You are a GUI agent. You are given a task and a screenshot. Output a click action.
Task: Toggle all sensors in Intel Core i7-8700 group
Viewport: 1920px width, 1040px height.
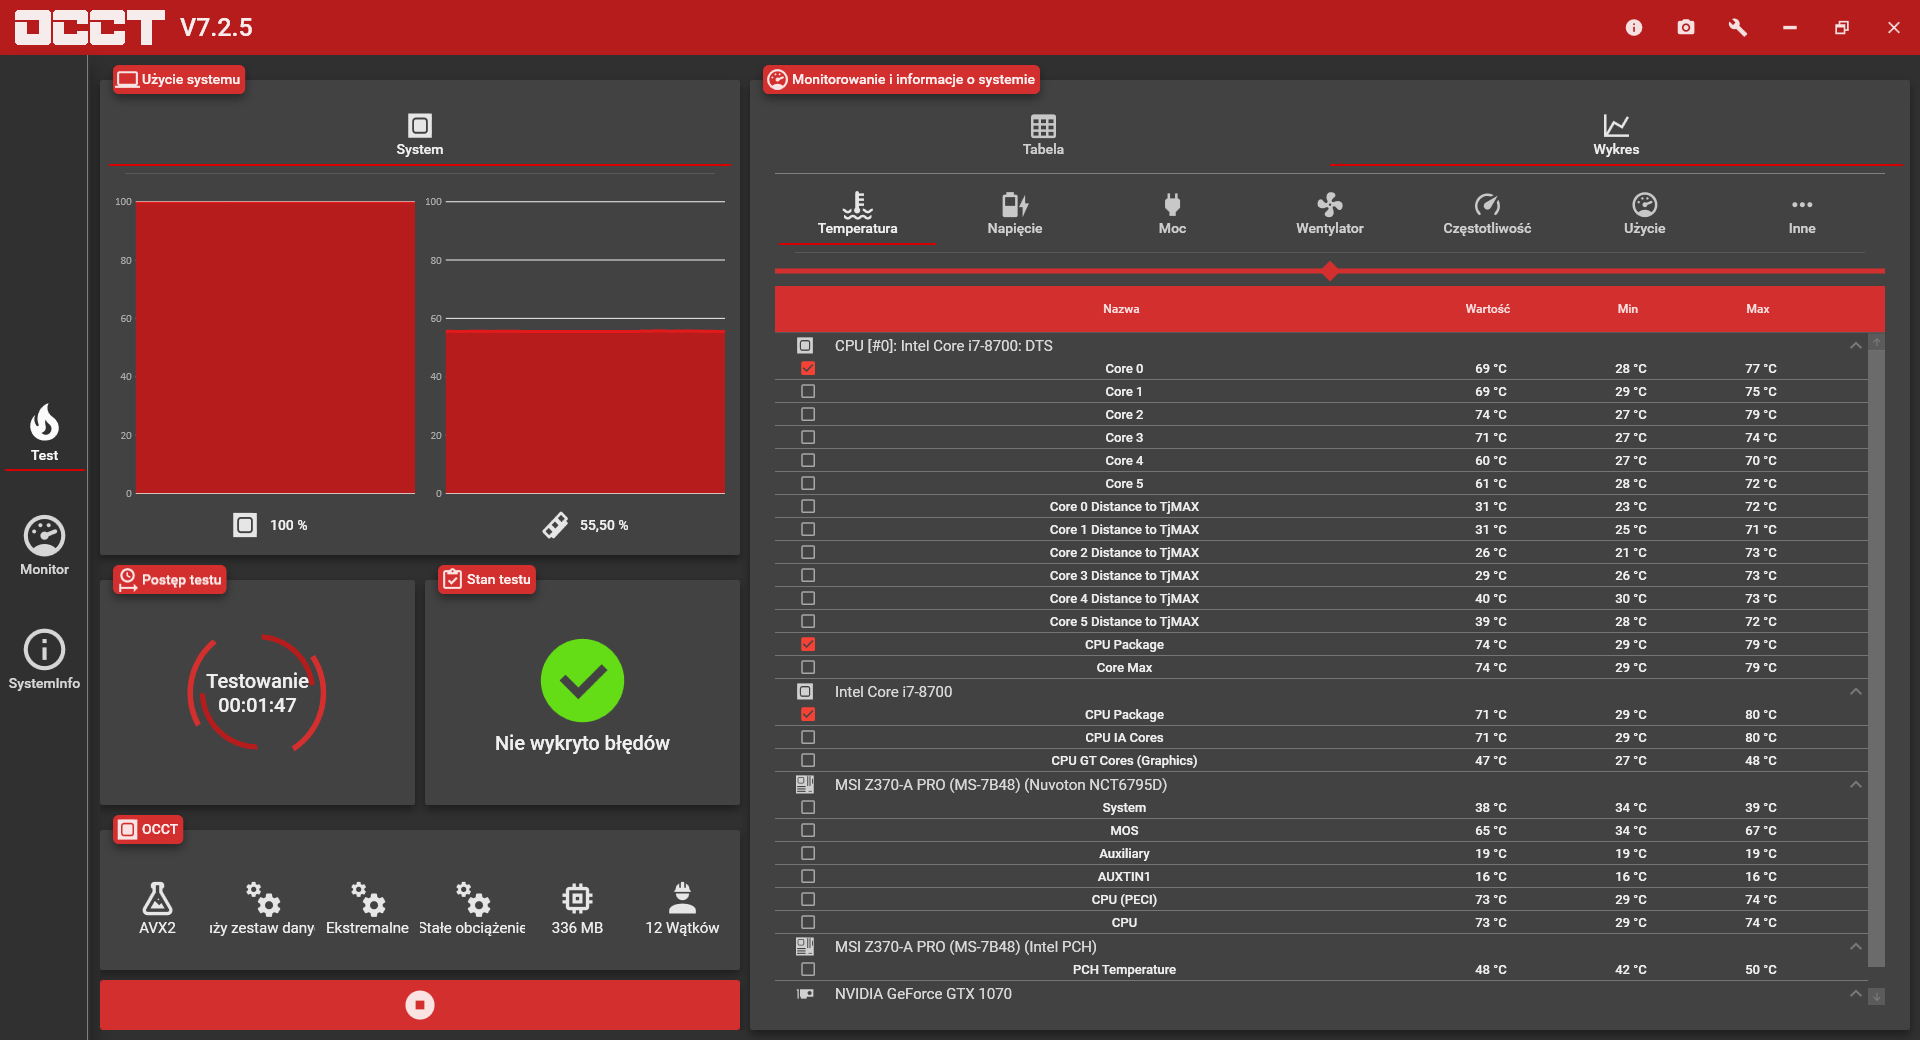click(x=805, y=692)
